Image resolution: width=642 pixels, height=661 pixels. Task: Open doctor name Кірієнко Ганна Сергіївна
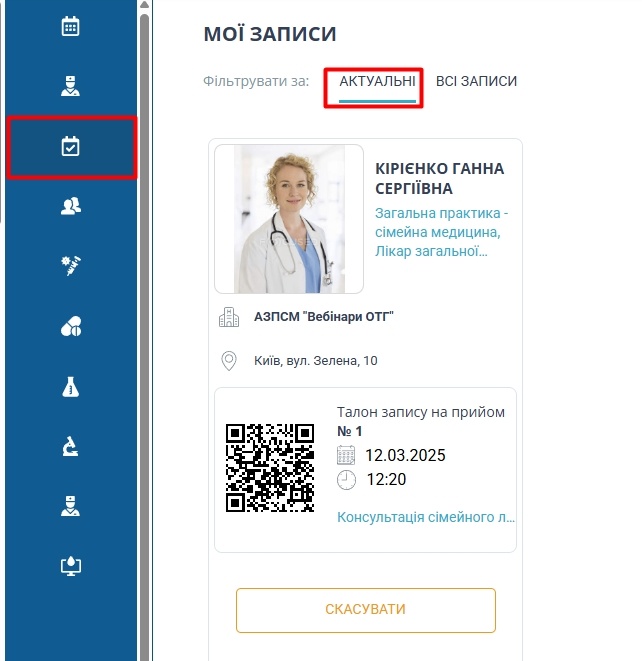439,178
